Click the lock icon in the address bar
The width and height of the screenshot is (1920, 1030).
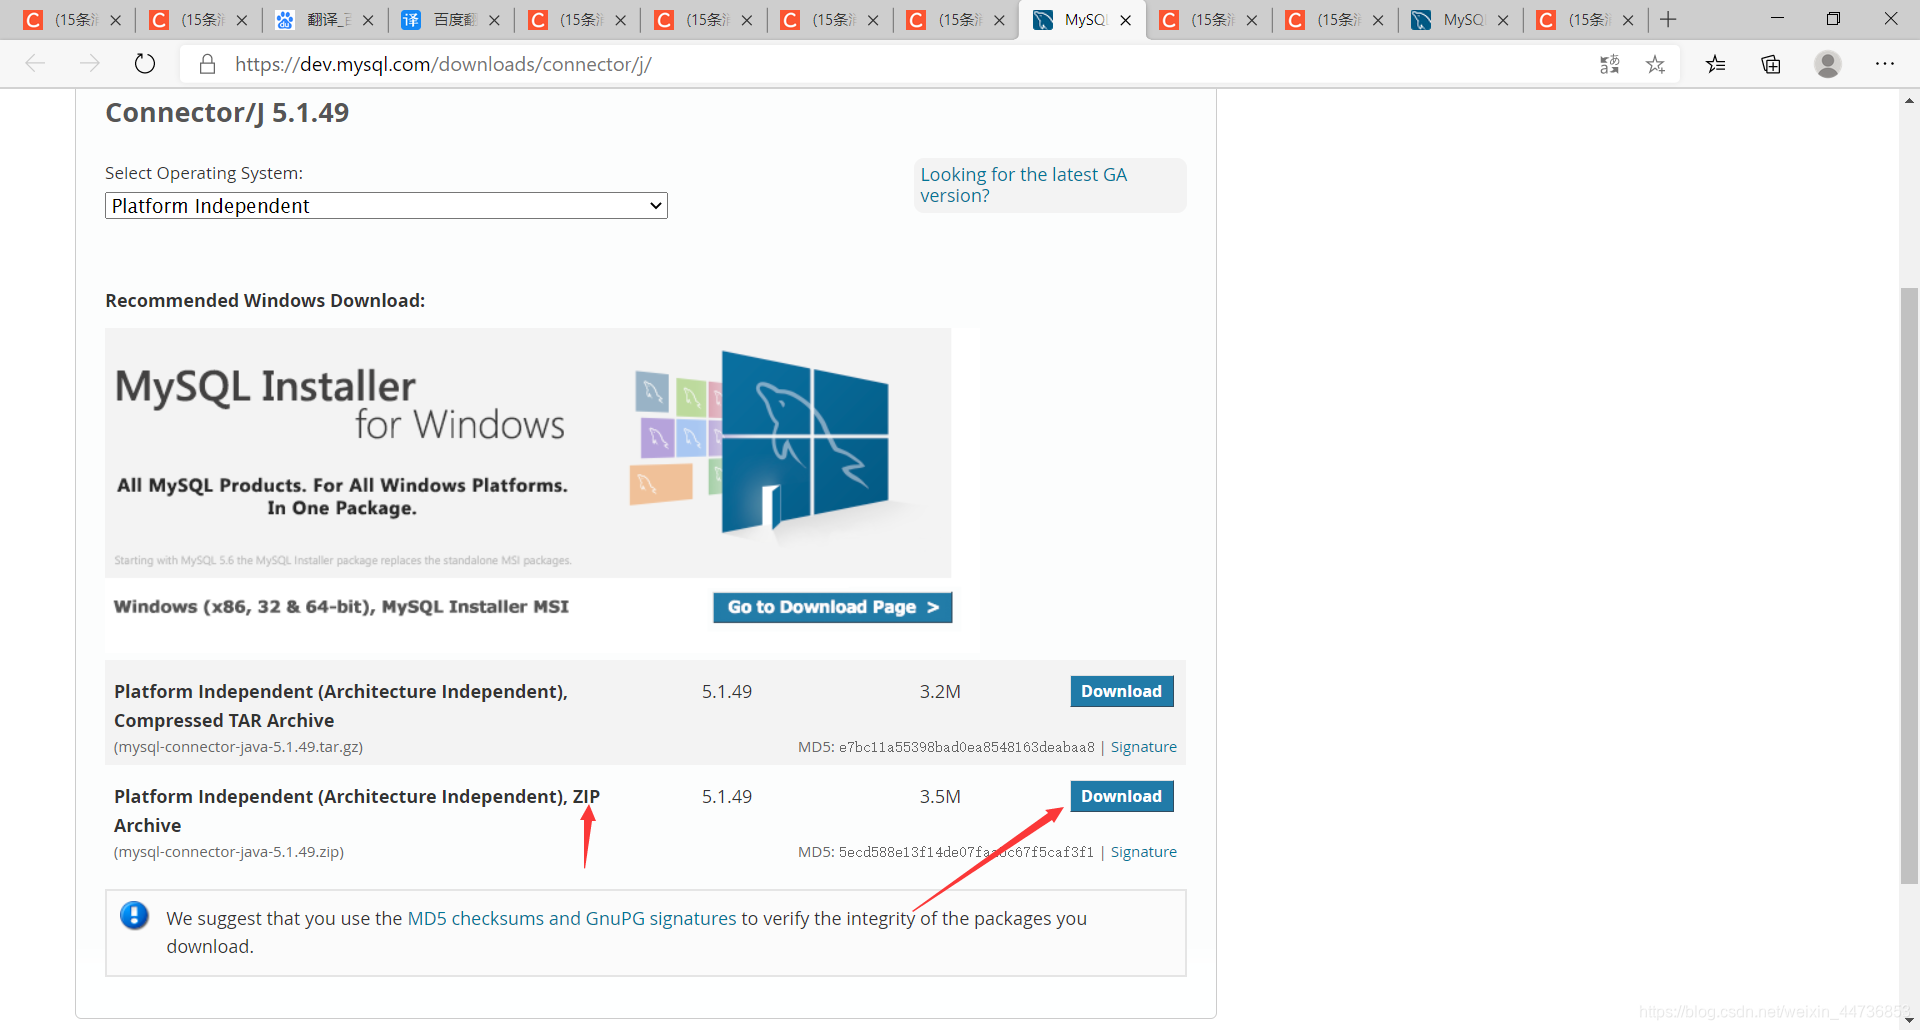207,64
